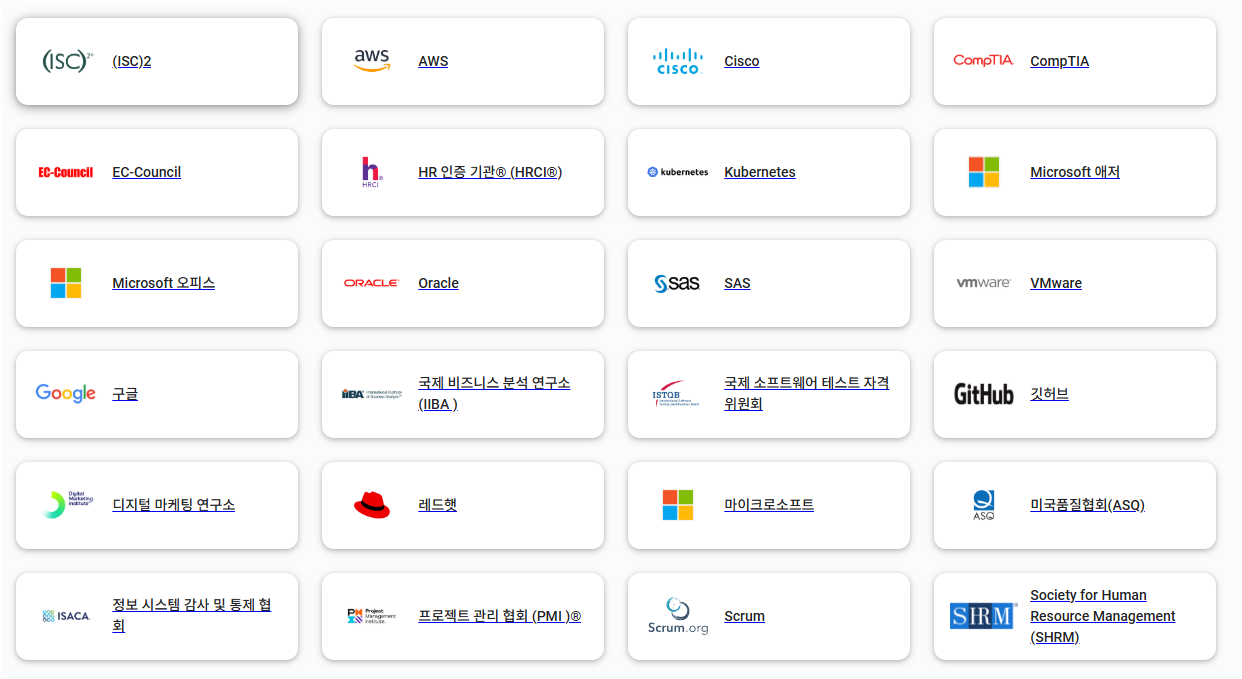Open the Microsoft 오피스 link
1242x679 pixels.
[x=163, y=283]
